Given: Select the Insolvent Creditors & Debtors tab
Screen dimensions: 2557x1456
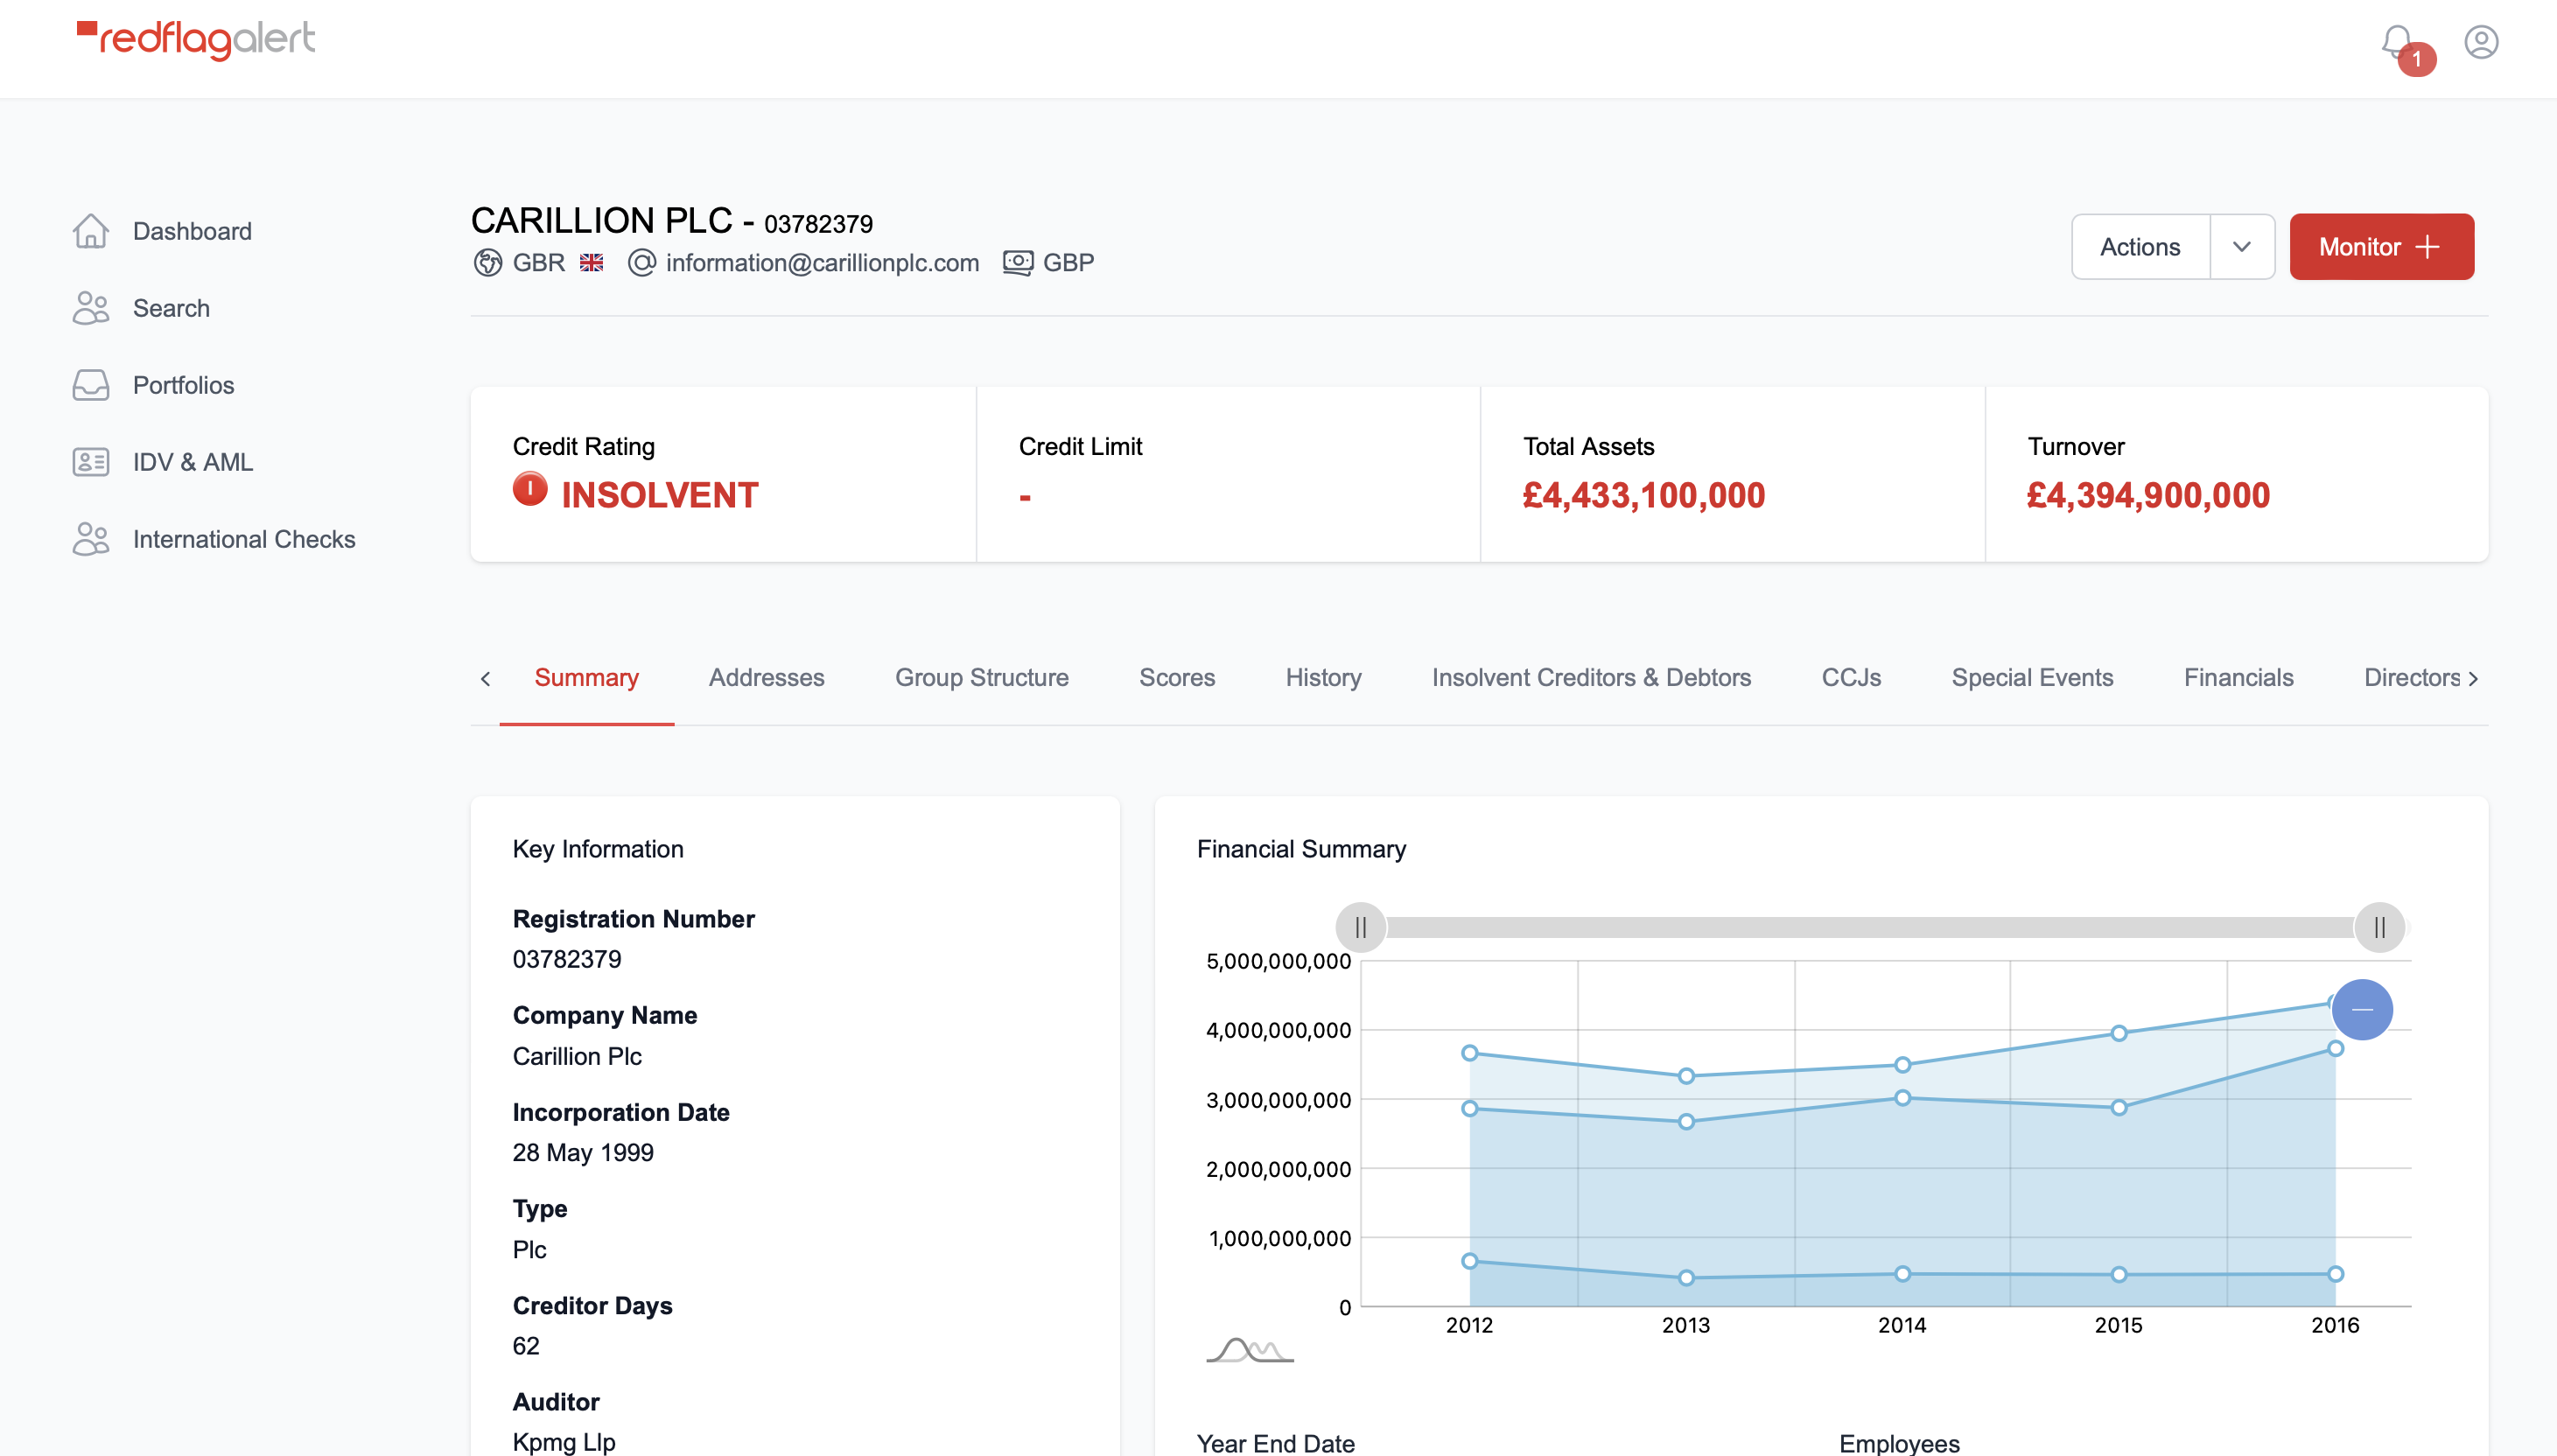Looking at the screenshot, I should (1590, 678).
